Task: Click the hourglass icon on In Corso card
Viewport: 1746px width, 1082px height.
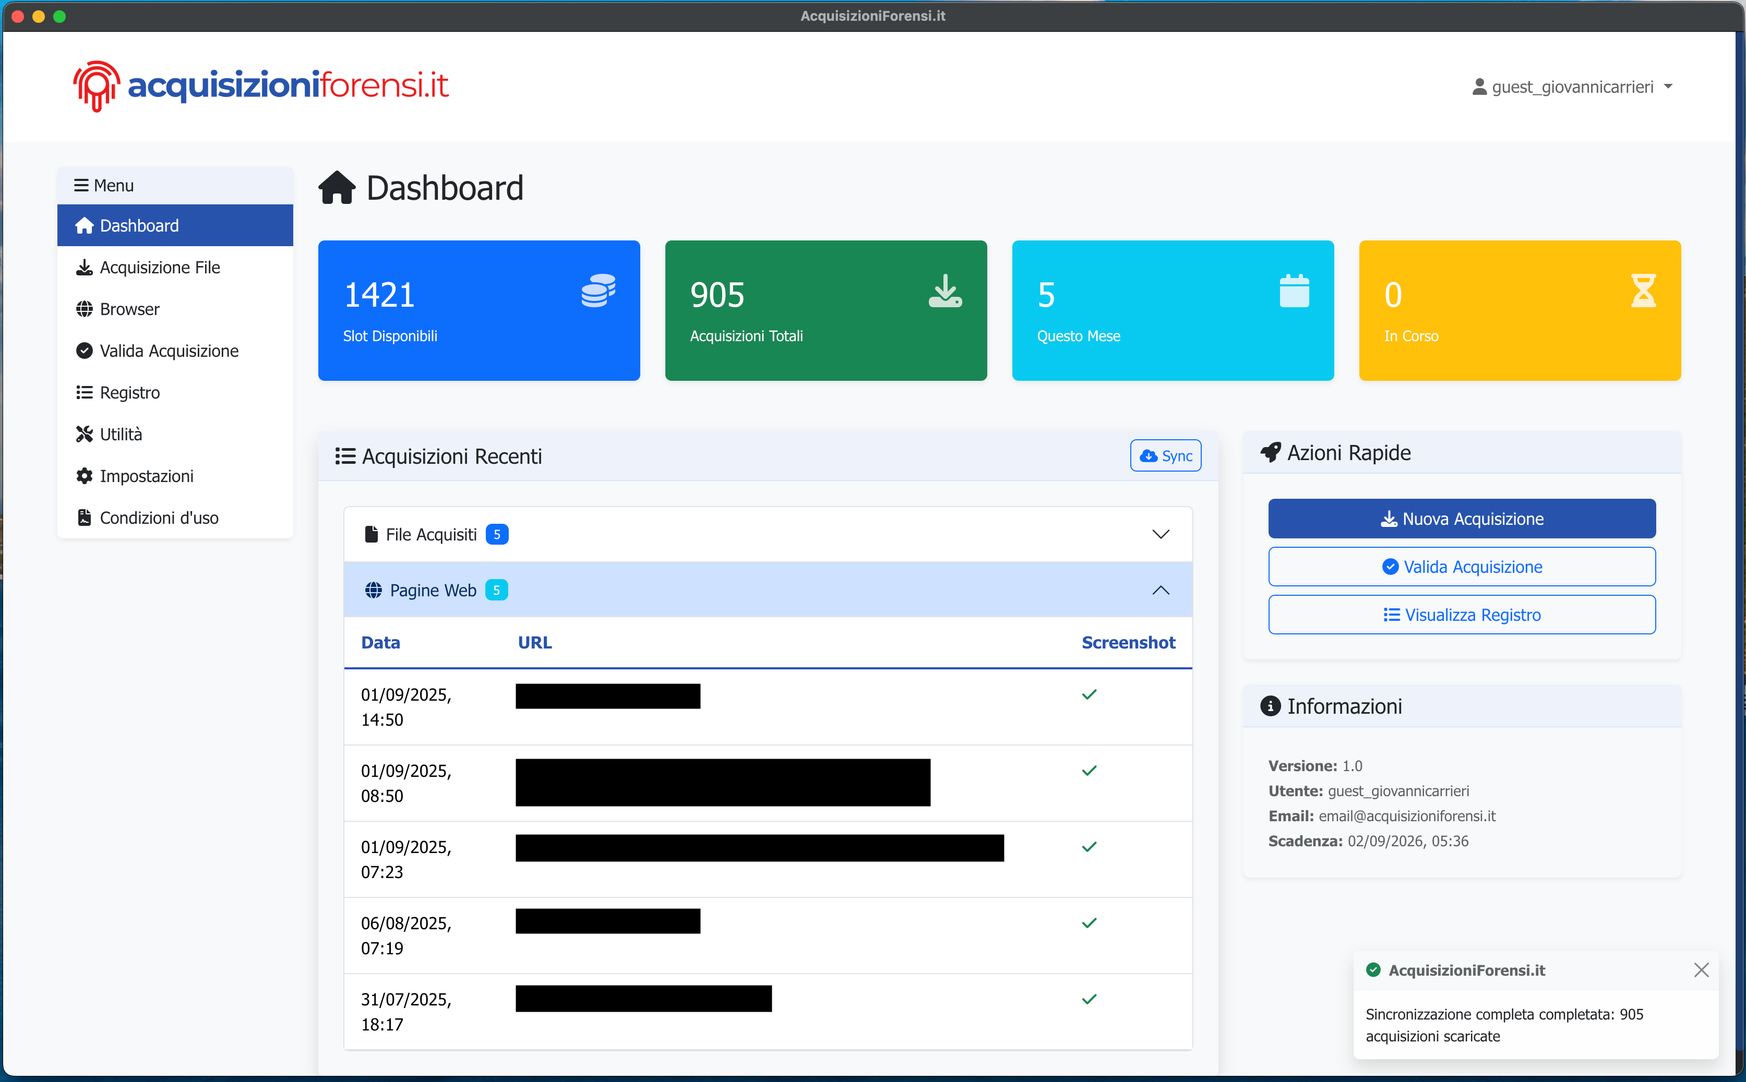Action: 1643,291
